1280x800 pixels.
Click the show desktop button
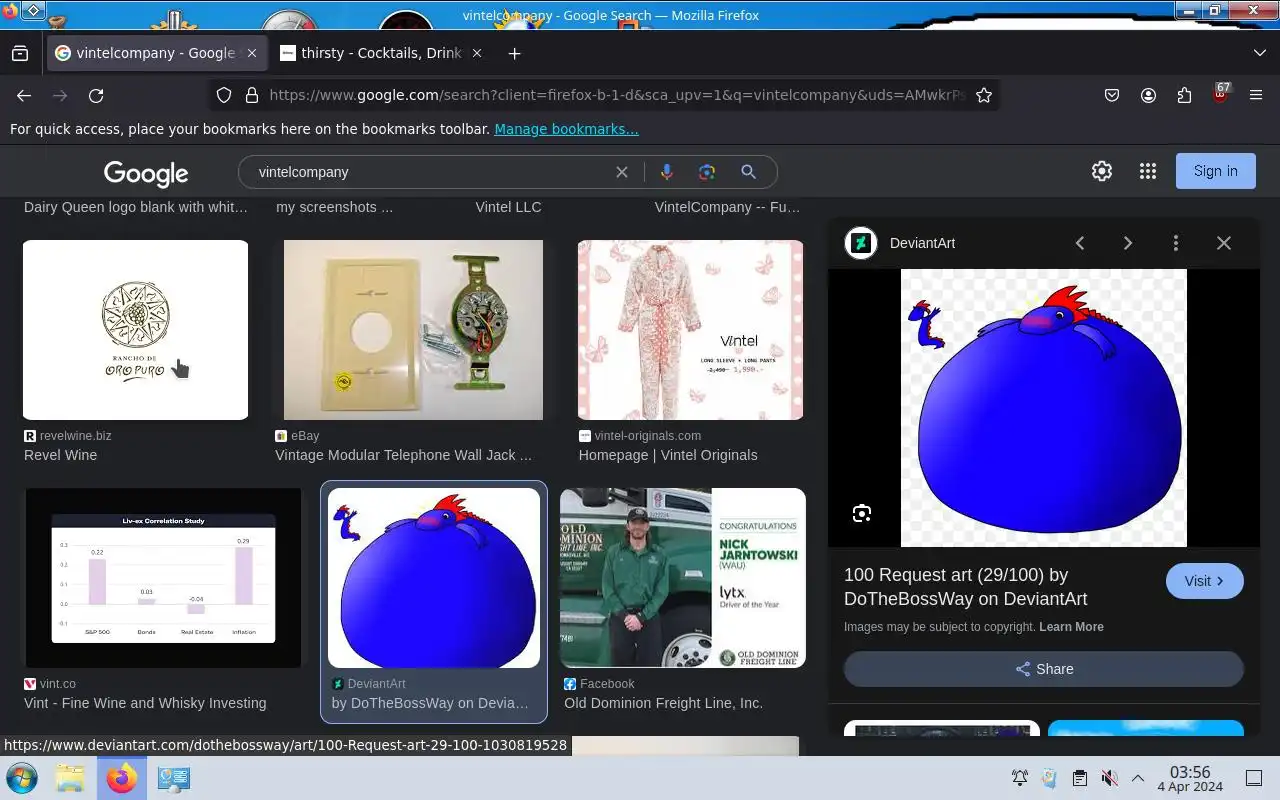pos(1254,778)
